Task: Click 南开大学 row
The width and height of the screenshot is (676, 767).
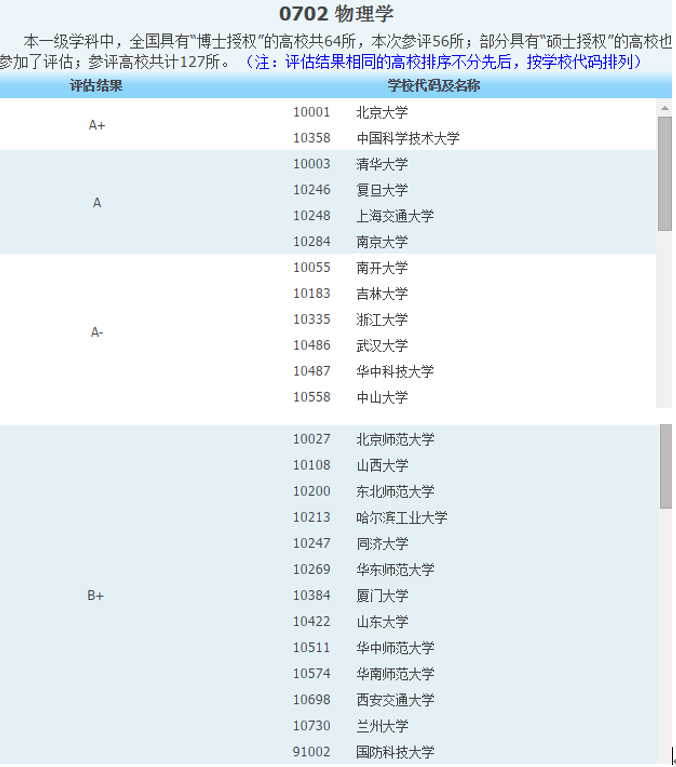Action: 382,268
